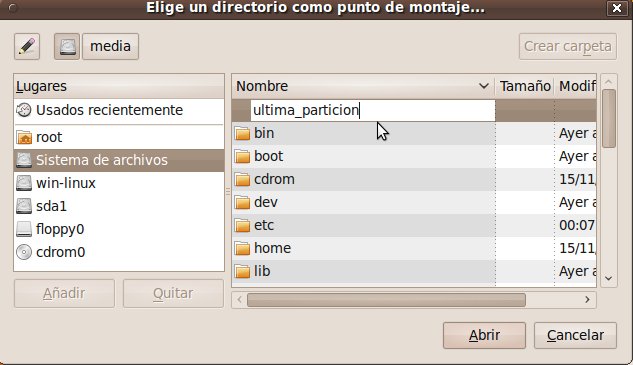Click the boot folder icon

coord(242,156)
